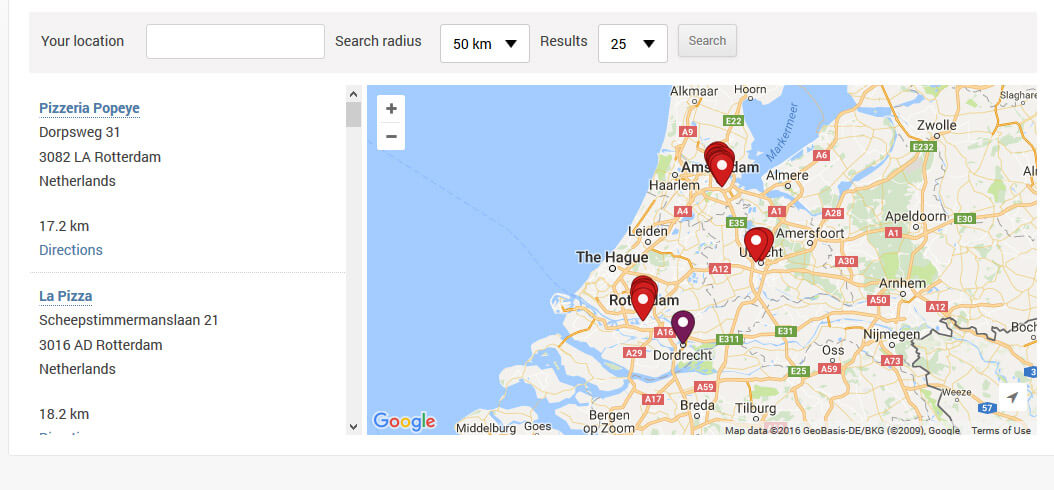Zoom out the map with minus button
This screenshot has height=490, width=1054.
click(391, 136)
